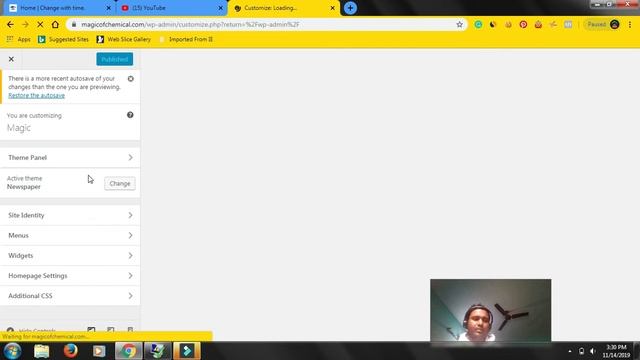
Task: Open the taskbar clock and date
Action: [616, 351]
